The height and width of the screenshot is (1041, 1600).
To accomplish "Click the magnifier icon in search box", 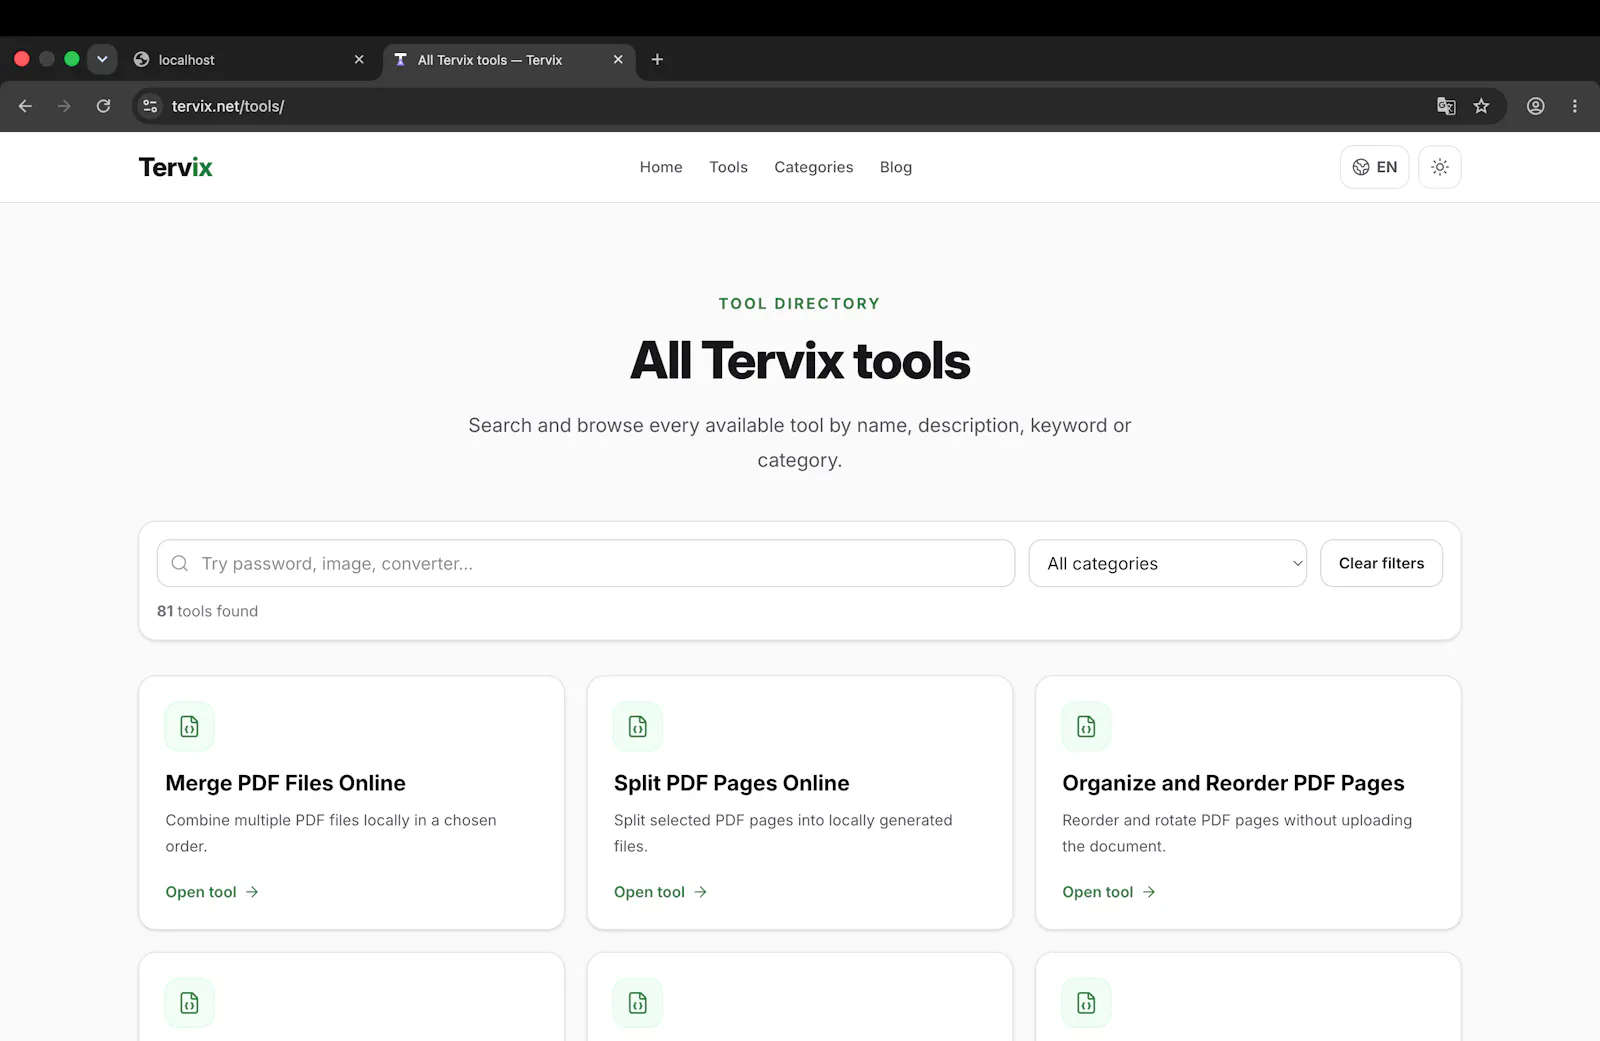I will click(180, 563).
